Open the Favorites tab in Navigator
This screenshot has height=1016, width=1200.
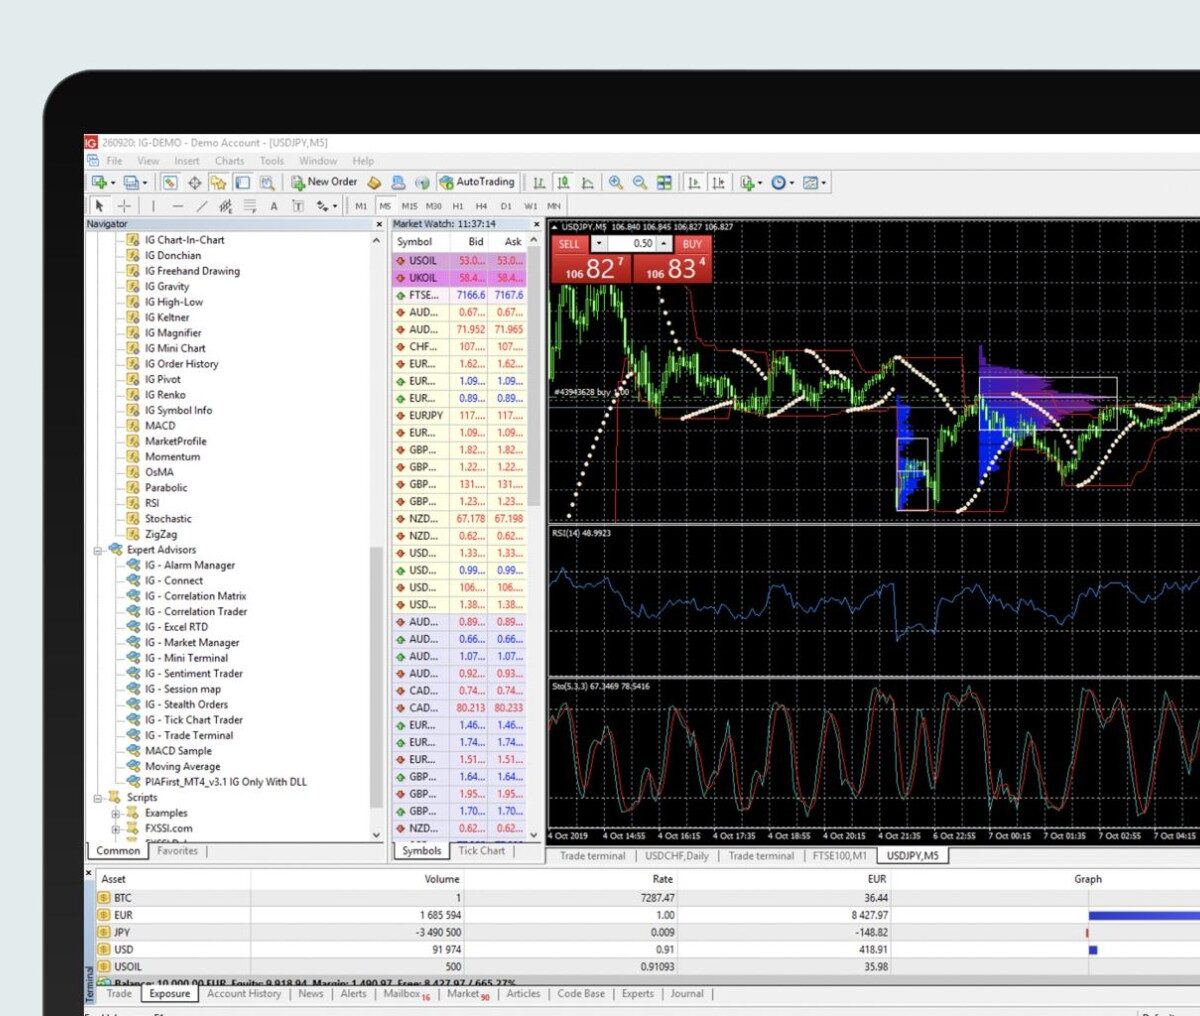pos(177,851)
